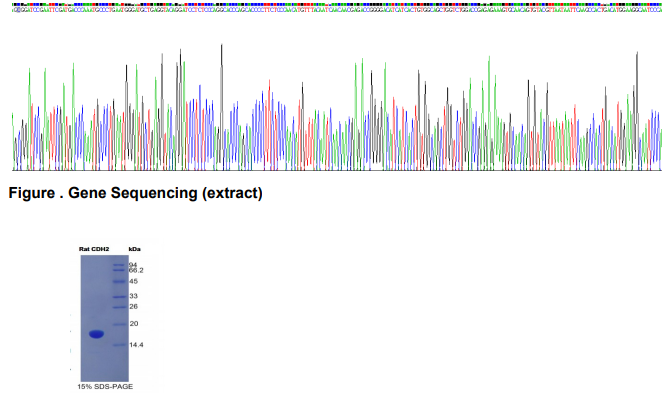The height and width of the screenshot is (397, 665).
Task: Click the 20 kDa marker label
Action: pyautogui.click(x=134, y=324)
